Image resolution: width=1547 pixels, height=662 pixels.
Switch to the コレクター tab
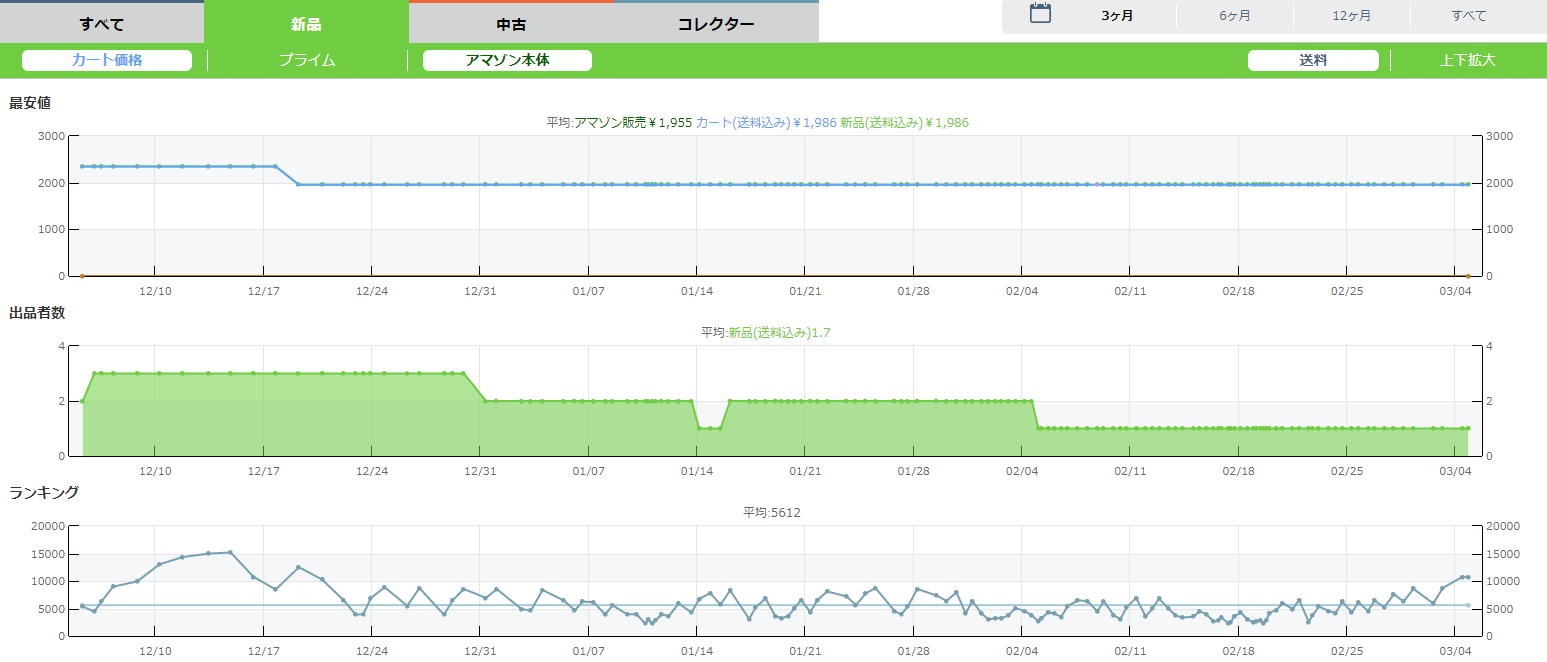(716, 23)
